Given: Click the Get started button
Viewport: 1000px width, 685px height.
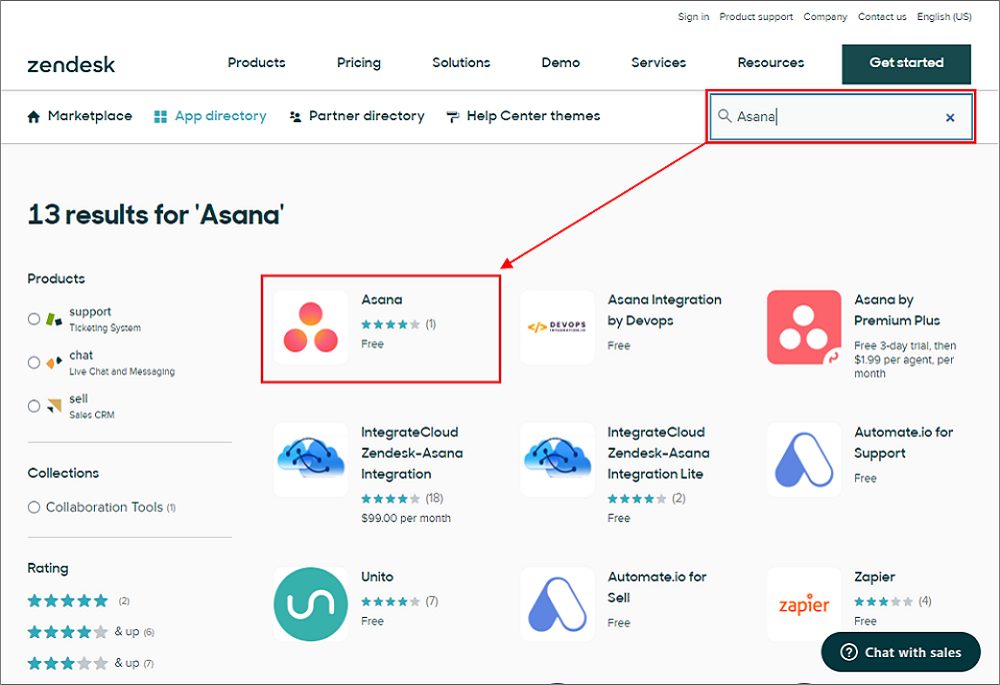Looking at the screenshot, I should coord(906,64).
